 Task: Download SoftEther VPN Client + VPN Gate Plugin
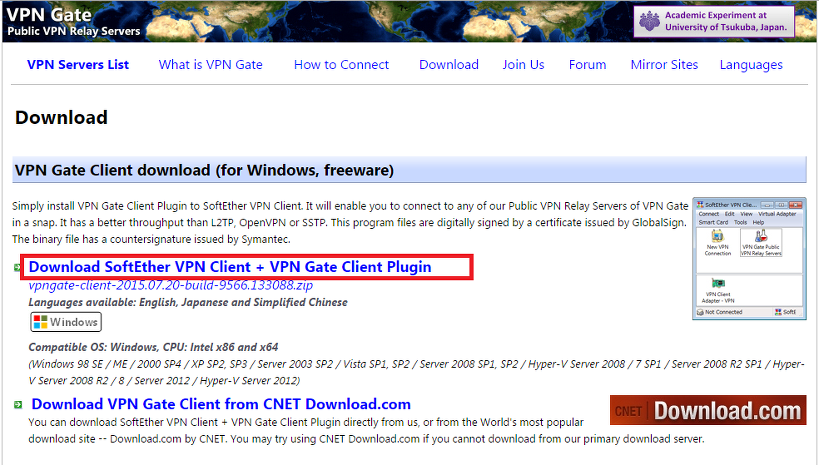(230, 267)
